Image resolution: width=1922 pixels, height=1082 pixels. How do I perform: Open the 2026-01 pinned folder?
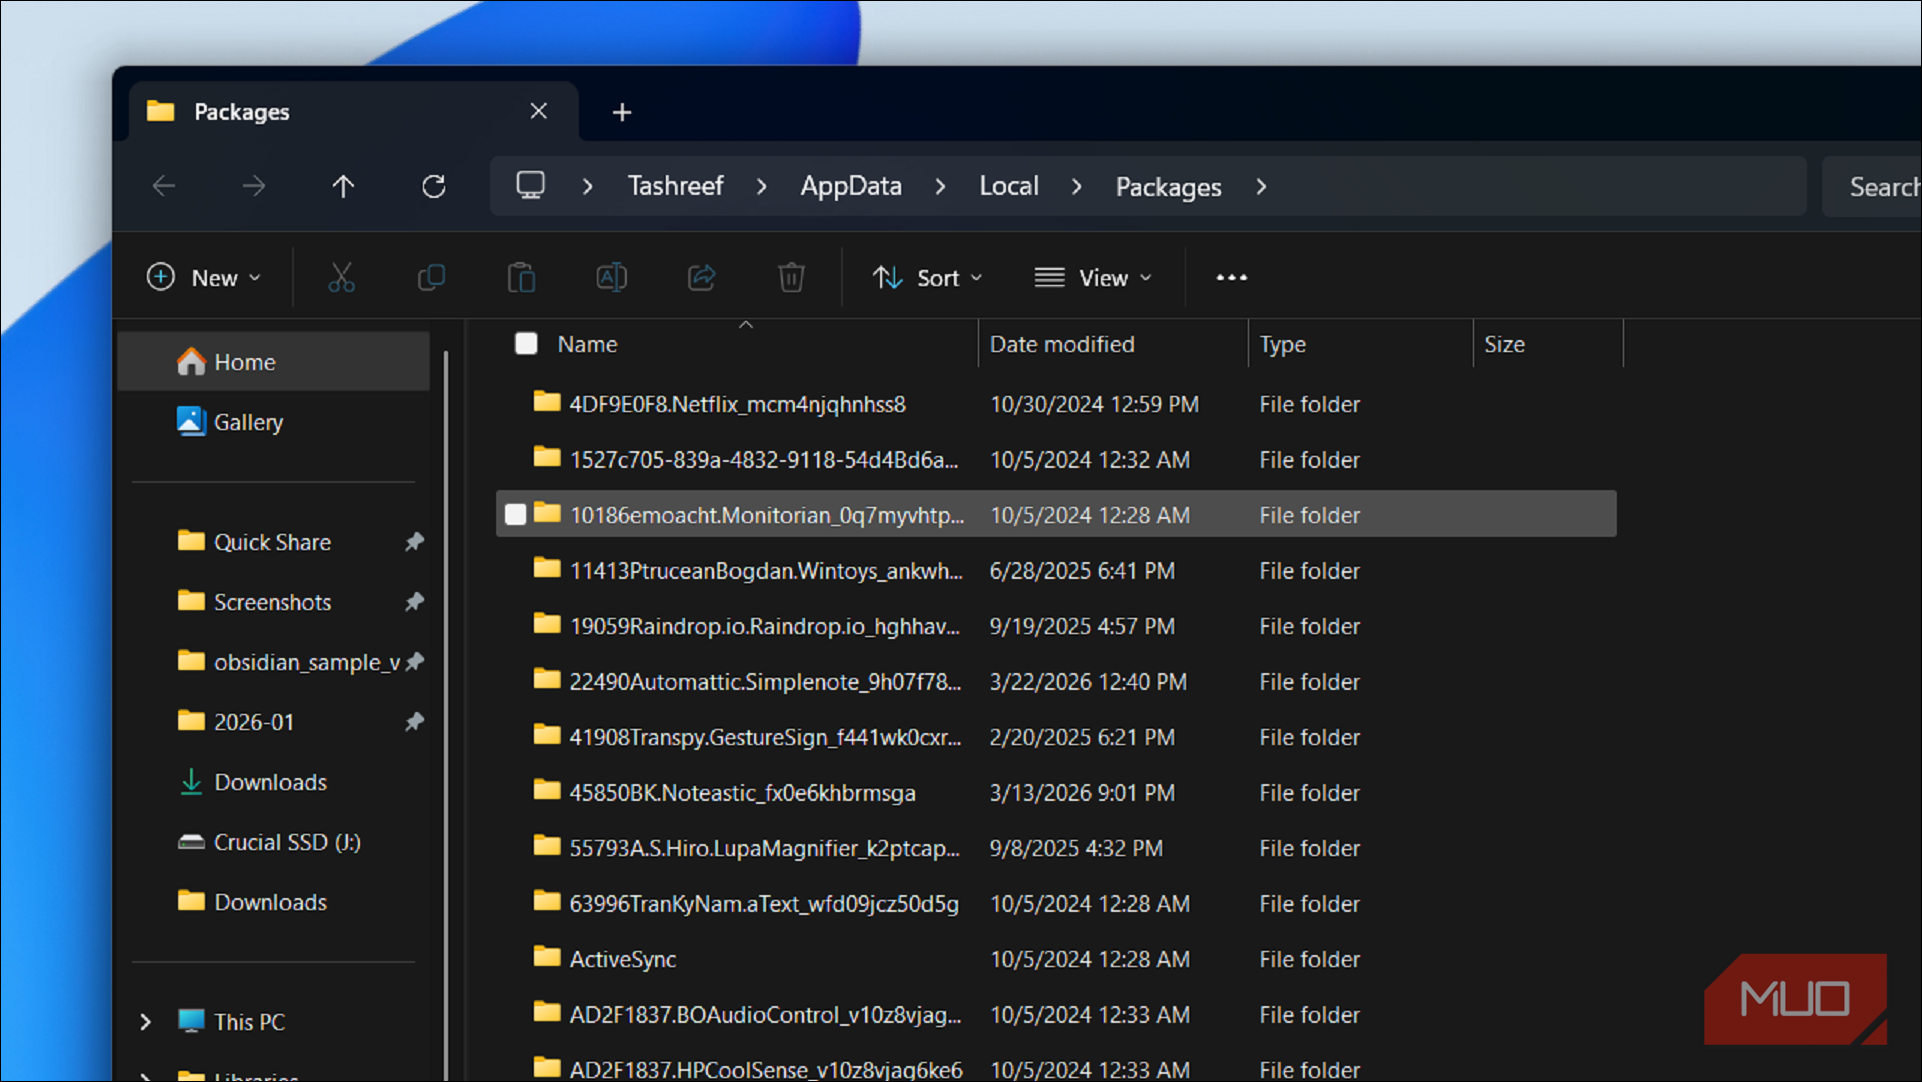[x=254, y=722]
